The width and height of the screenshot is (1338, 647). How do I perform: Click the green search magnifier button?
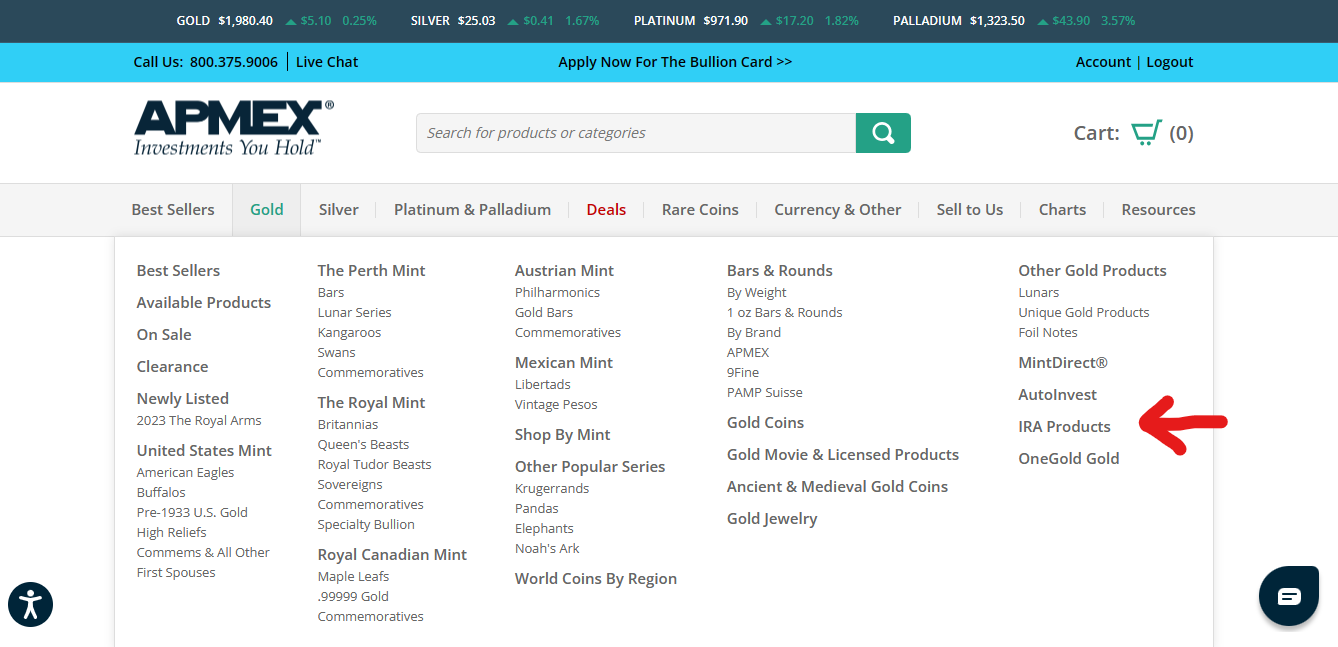882,133
